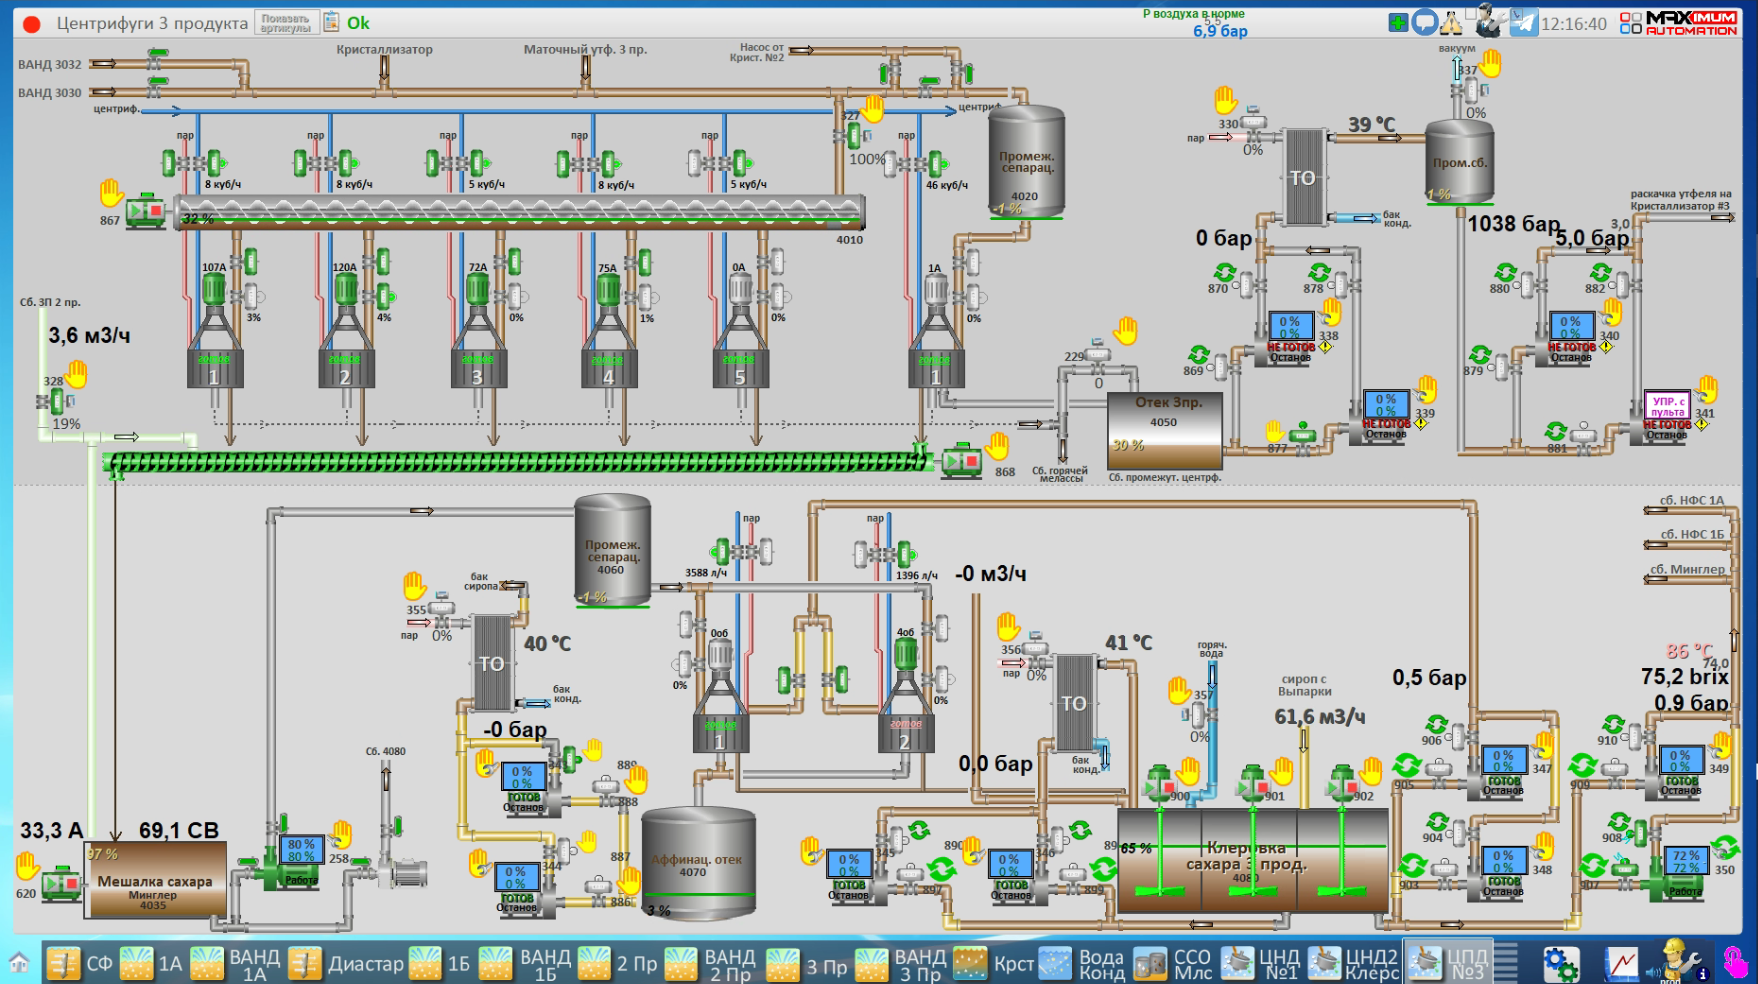
Task: Click the clipboard icon beside Ok
Action: 332,22
